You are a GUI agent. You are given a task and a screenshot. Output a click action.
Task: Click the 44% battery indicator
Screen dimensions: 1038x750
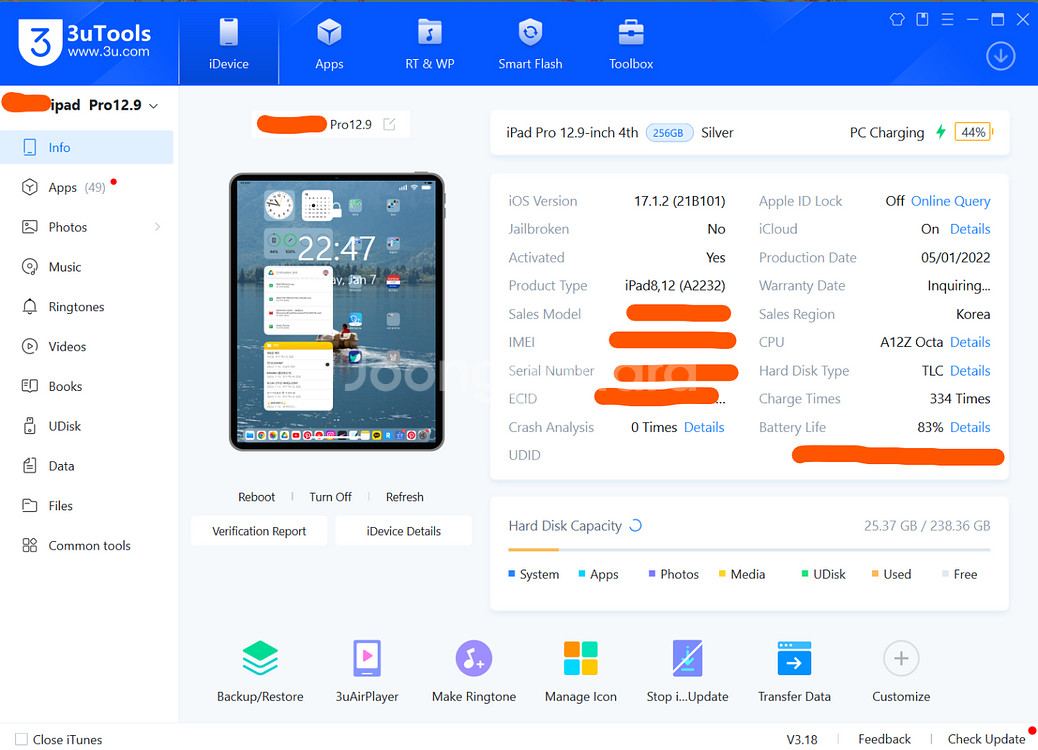(973, 132)
